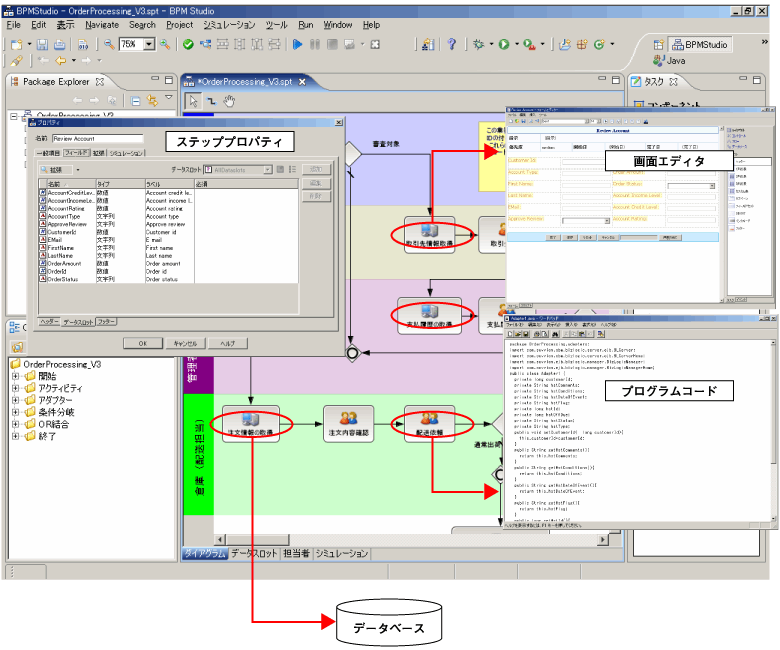Switch to the シミュレーション bottom editor tab
This screenshot has width=780, height=650.
342,554
